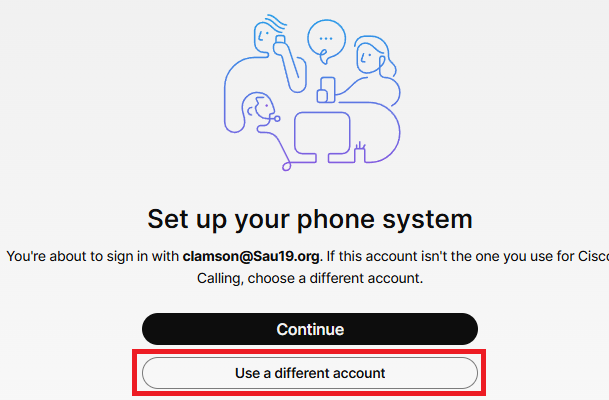Select the bold email clamson@Sau19.org

pyautogui.click(x=252, y=256)
